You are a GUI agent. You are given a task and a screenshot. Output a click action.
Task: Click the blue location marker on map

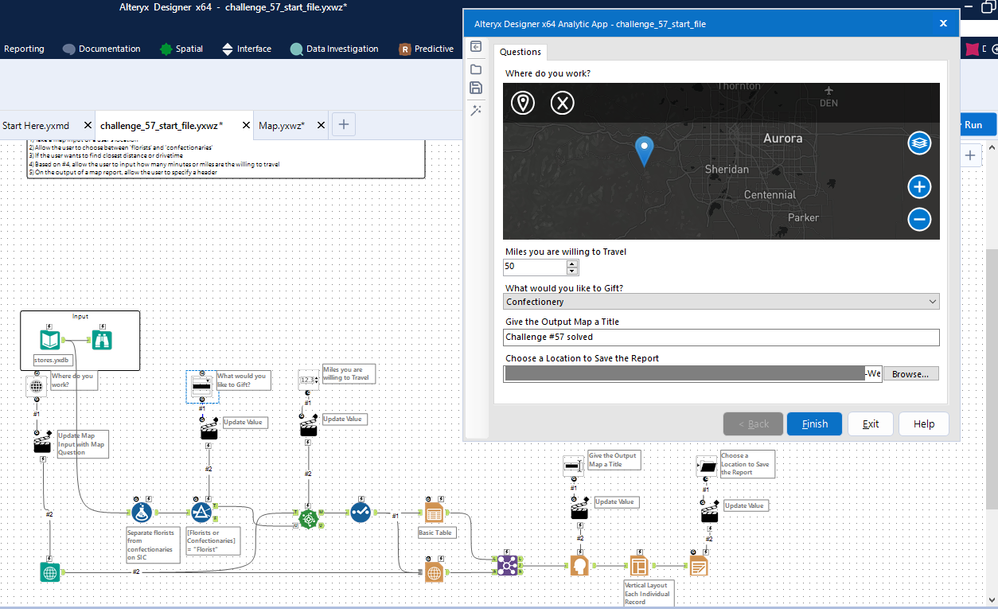click(644, 151)
